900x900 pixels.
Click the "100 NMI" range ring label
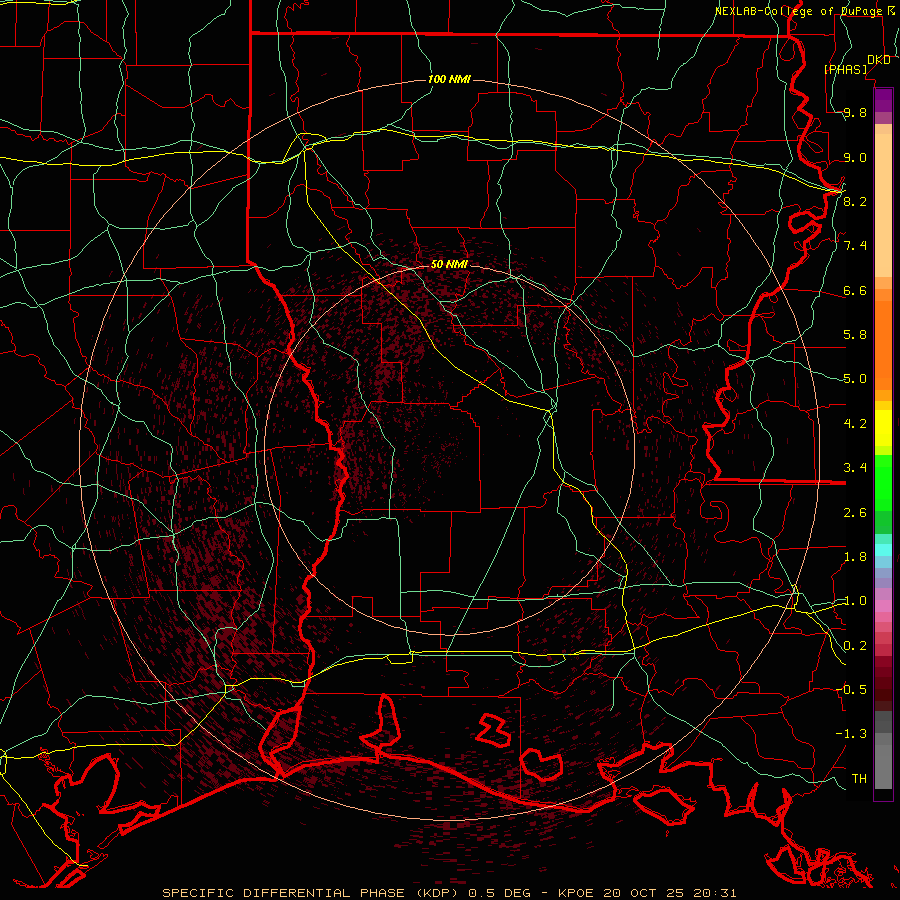click(449, 79)
